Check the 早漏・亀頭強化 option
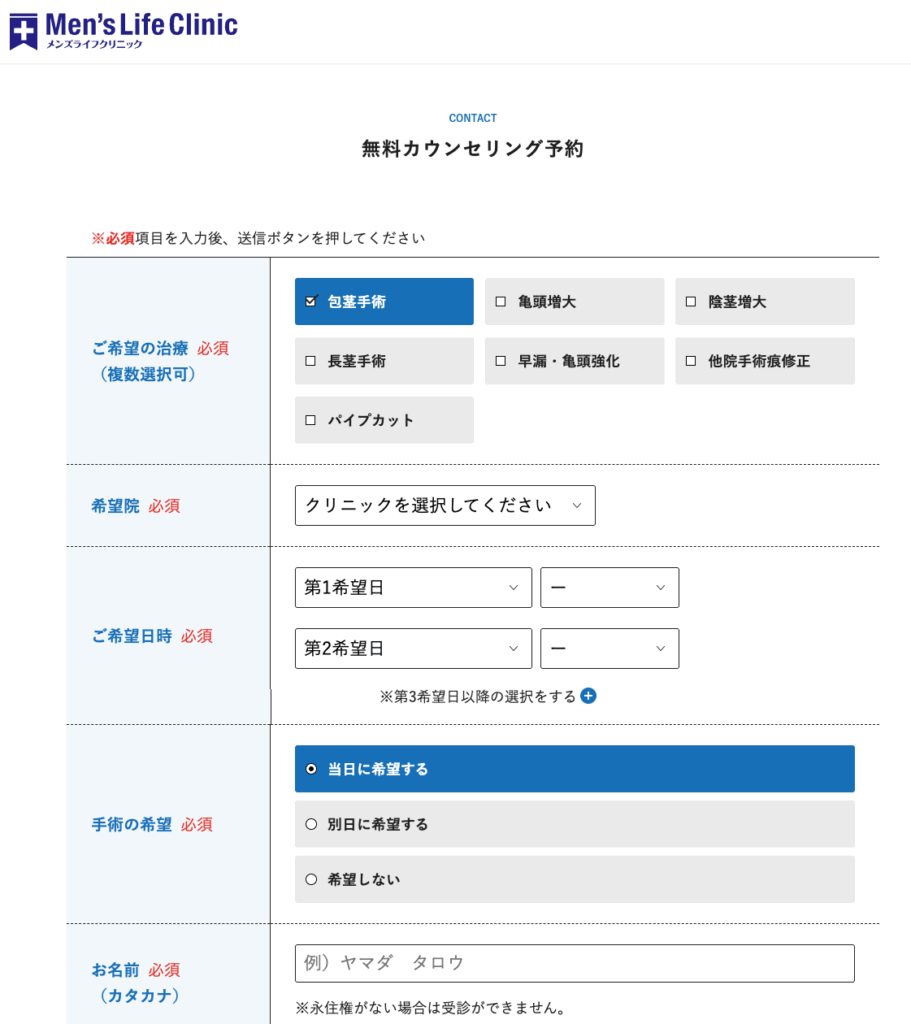 click(574, 361)
